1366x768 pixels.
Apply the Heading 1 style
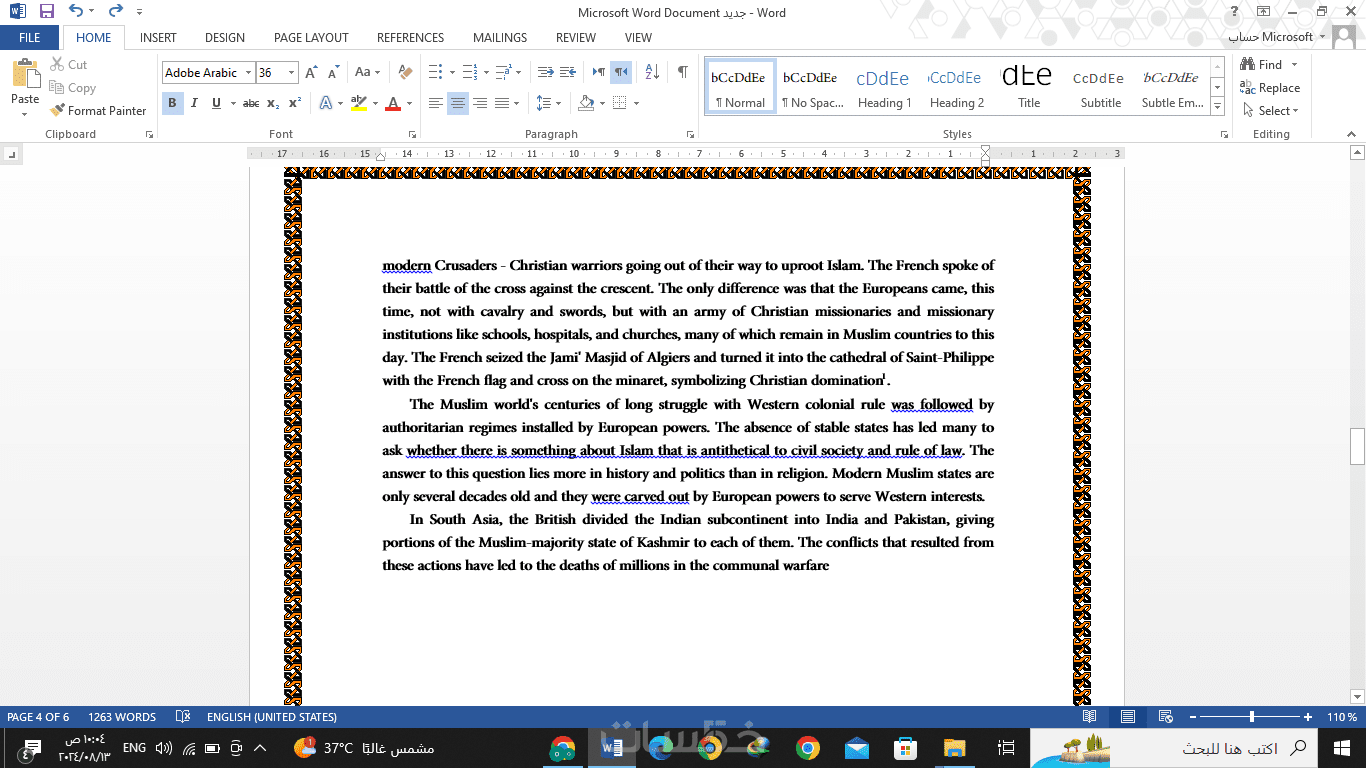tap(884, 87)
